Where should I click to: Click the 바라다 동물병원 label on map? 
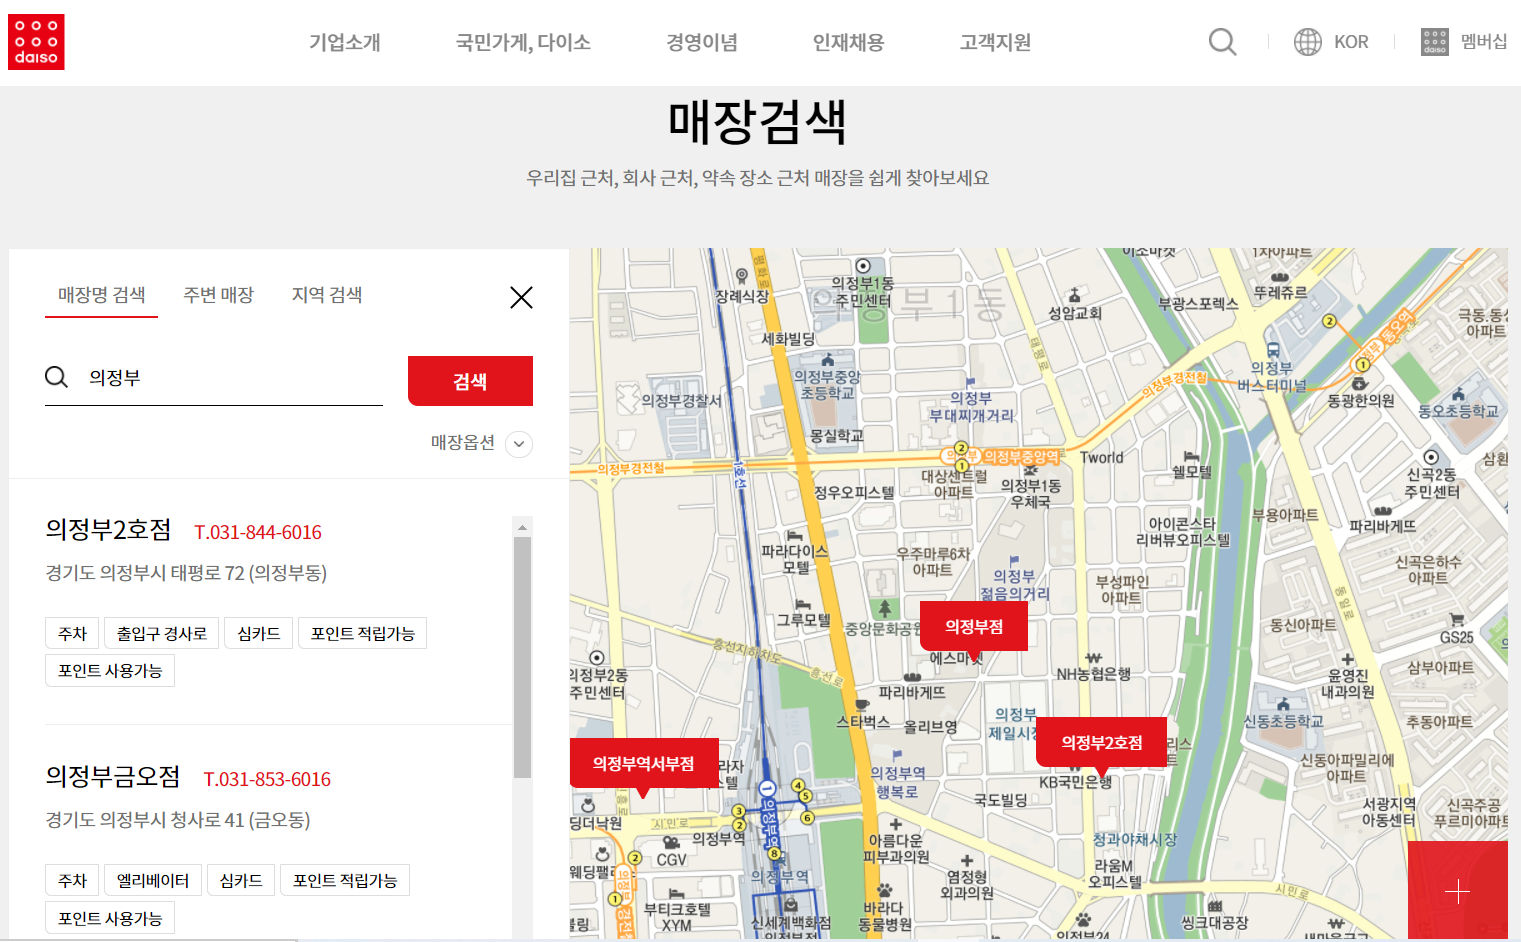[x=884, y=917]
